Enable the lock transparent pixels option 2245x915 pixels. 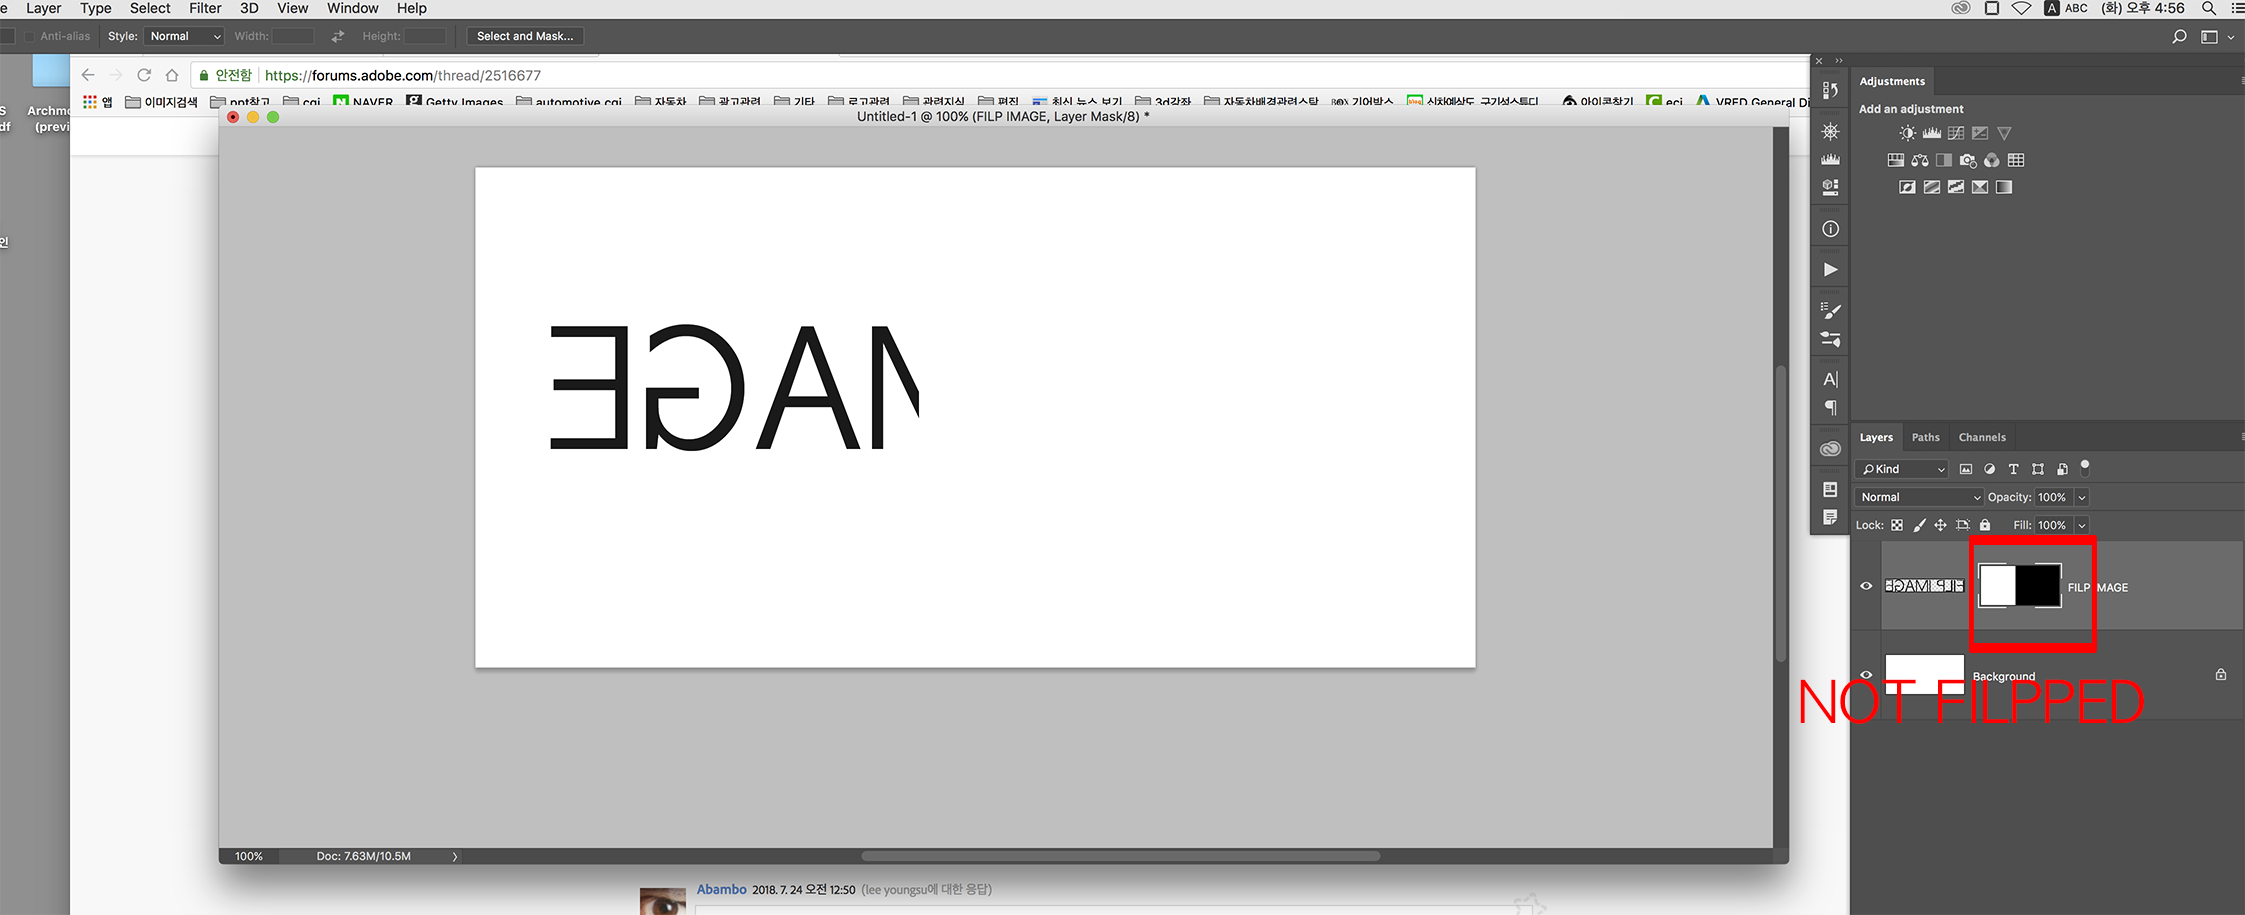point(1897,525)
